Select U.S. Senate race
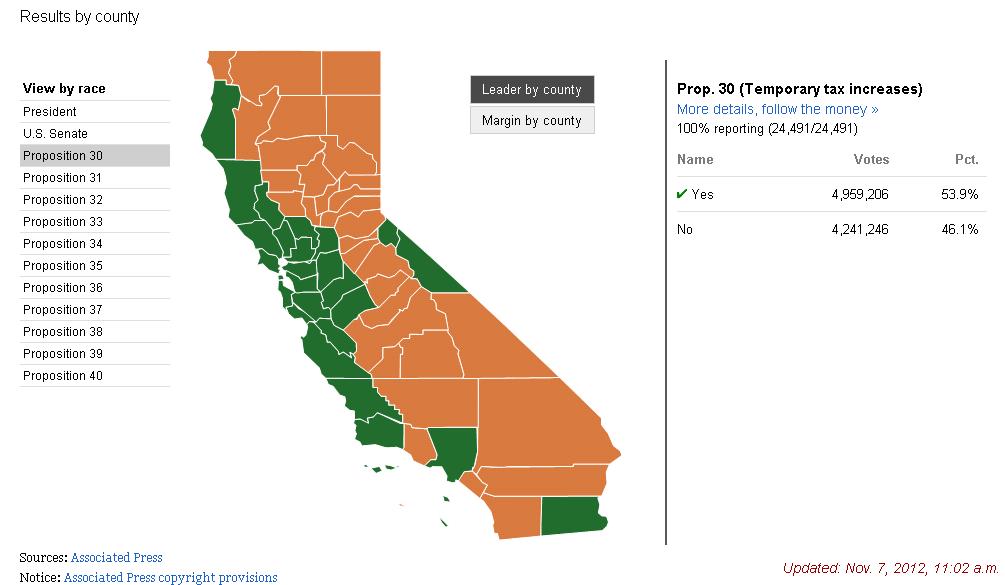 pos(56,134)
